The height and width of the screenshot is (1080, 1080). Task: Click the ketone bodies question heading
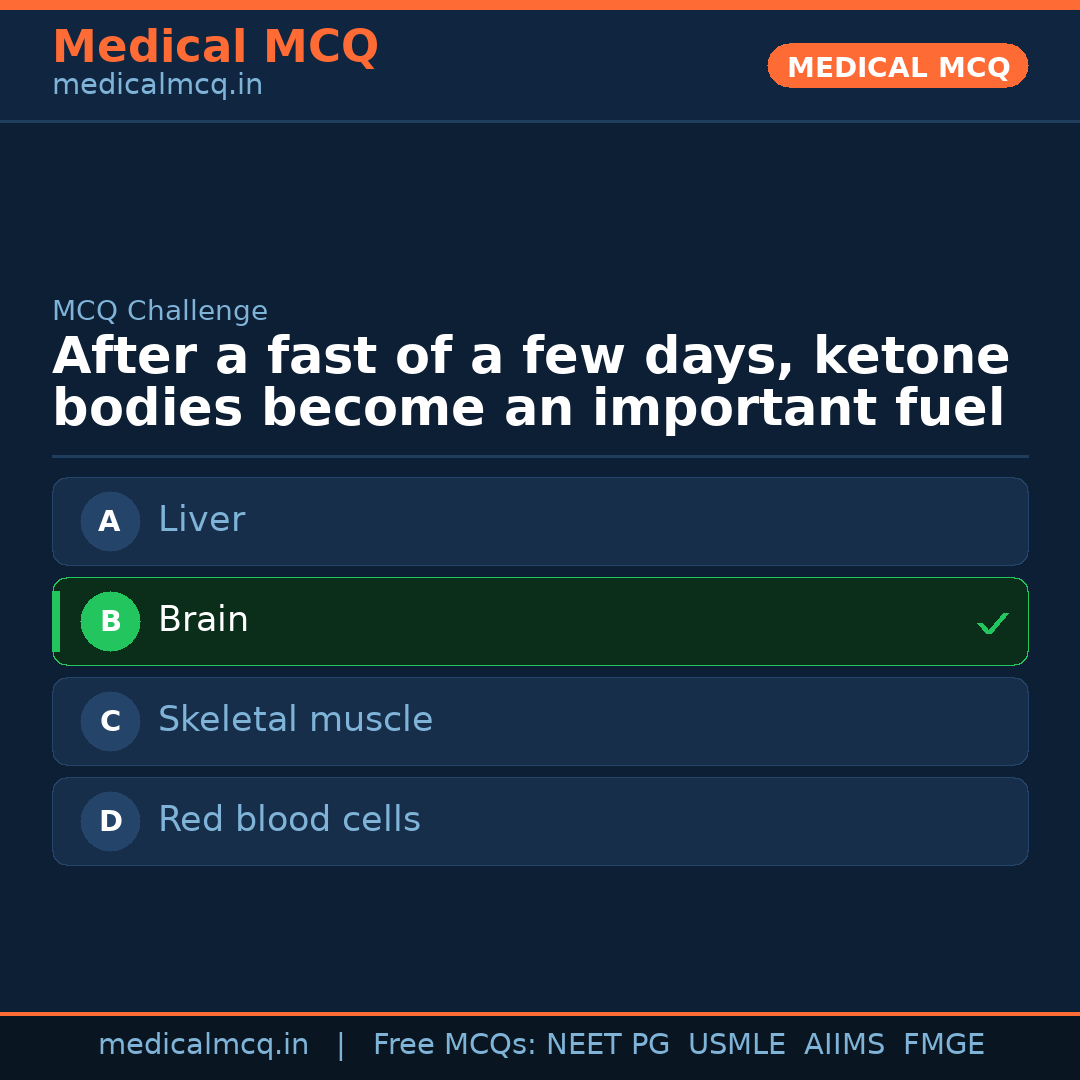coord(530,383)
